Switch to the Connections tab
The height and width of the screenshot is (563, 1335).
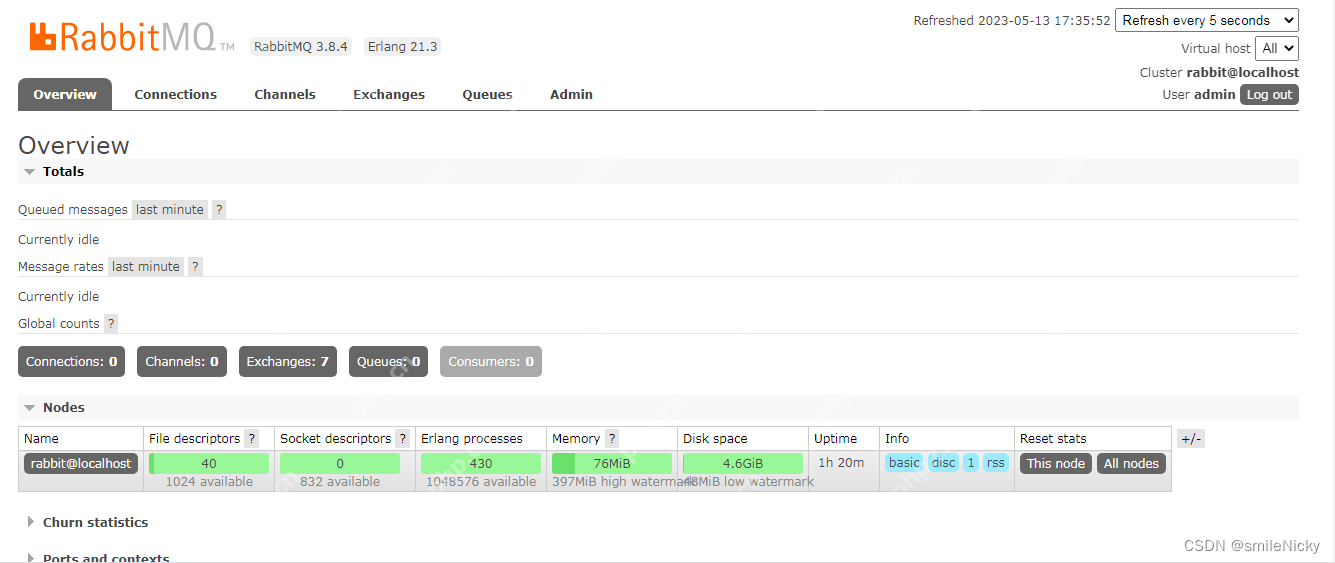click(176, 95)
